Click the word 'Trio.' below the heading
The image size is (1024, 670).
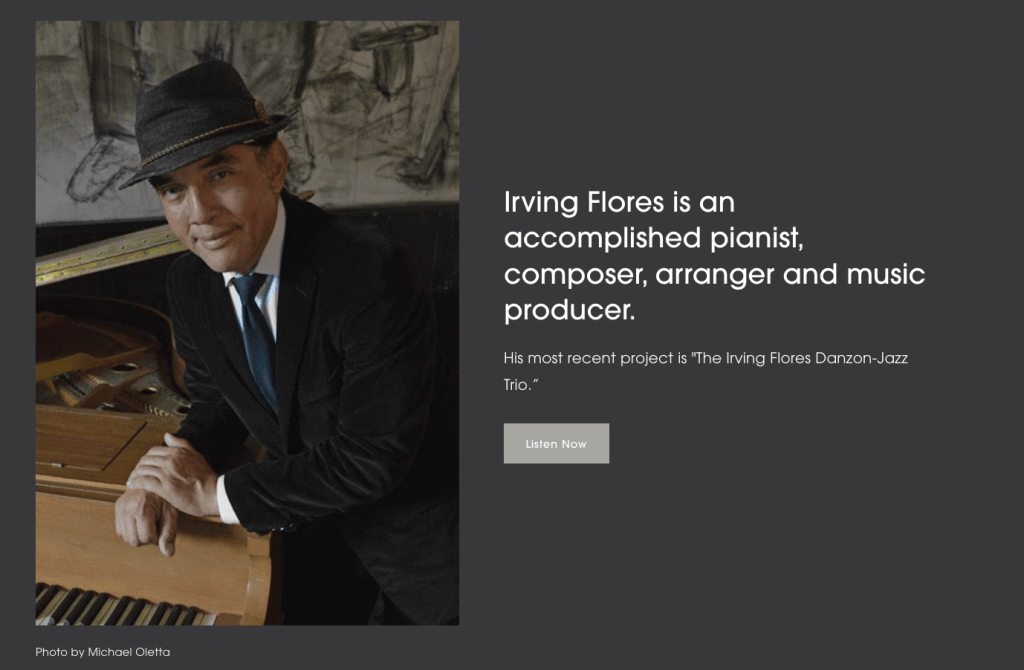pos(520,384)
